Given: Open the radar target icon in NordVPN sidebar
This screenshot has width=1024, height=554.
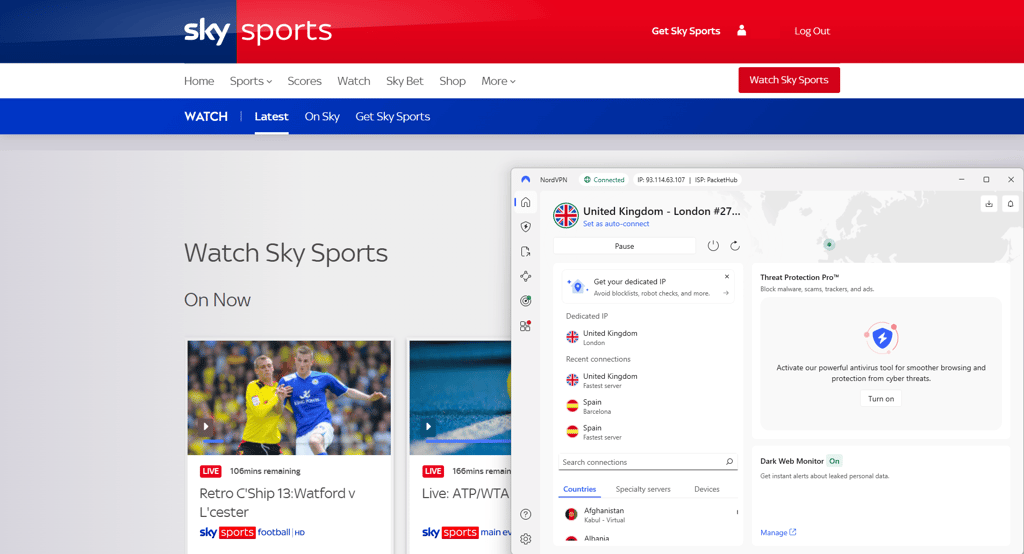Looking at the screenshot, I should tap(526, 301).
